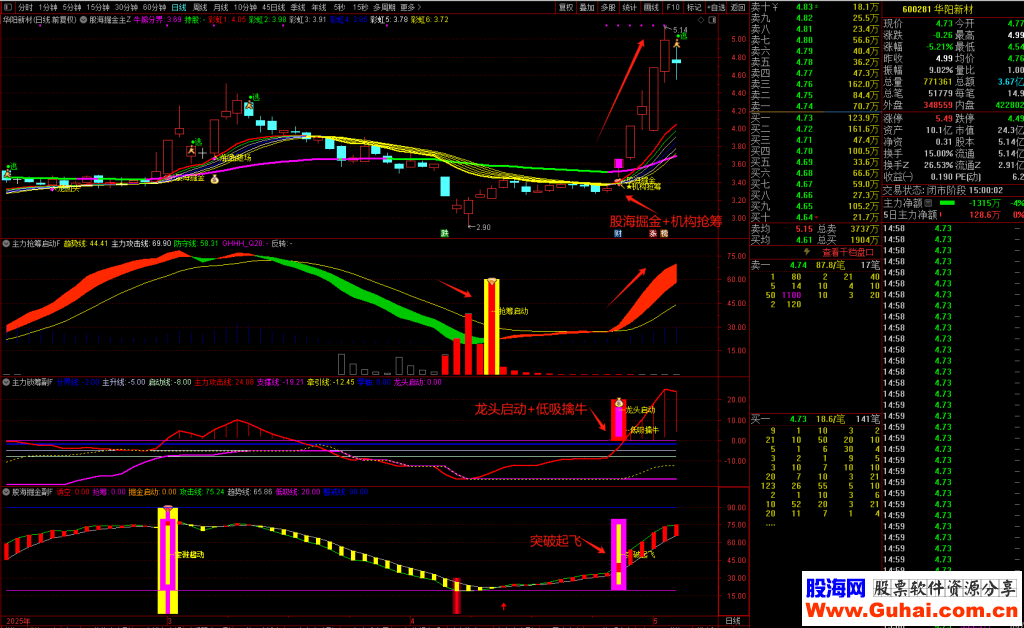Select the 15秒 period tab
This screenshot has height=628, width=1024.
pos(360,7)
